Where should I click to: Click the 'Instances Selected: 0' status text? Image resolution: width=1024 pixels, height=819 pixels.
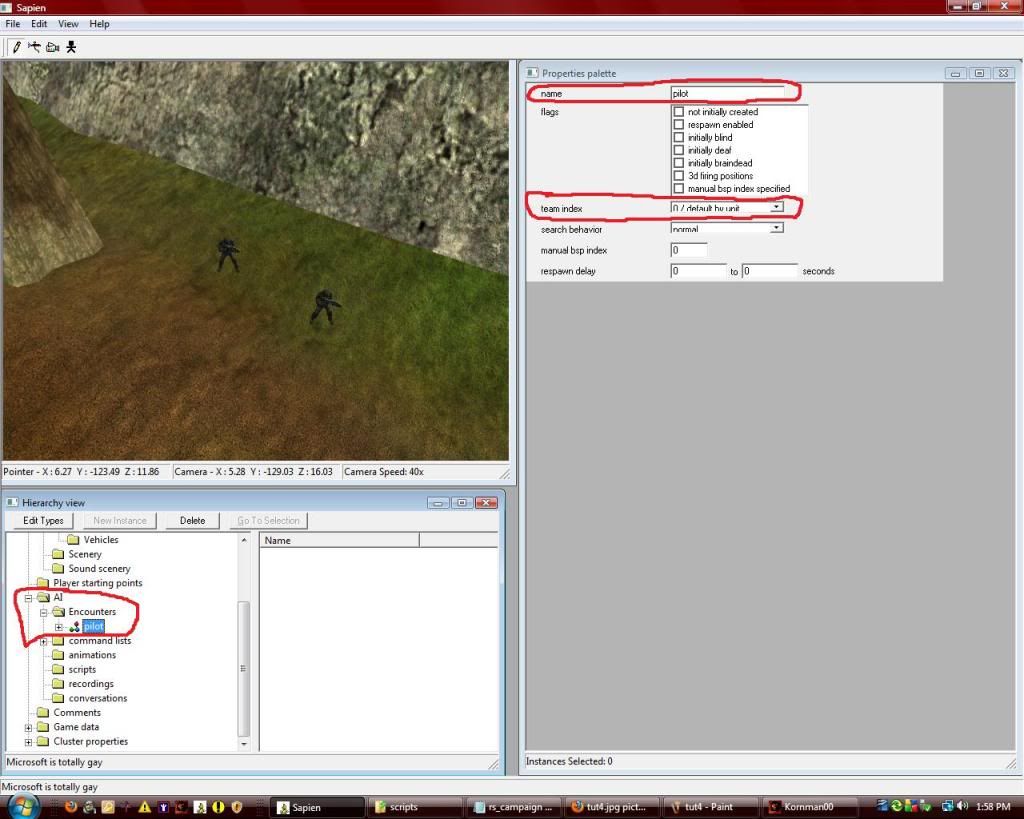pos(569,761)
